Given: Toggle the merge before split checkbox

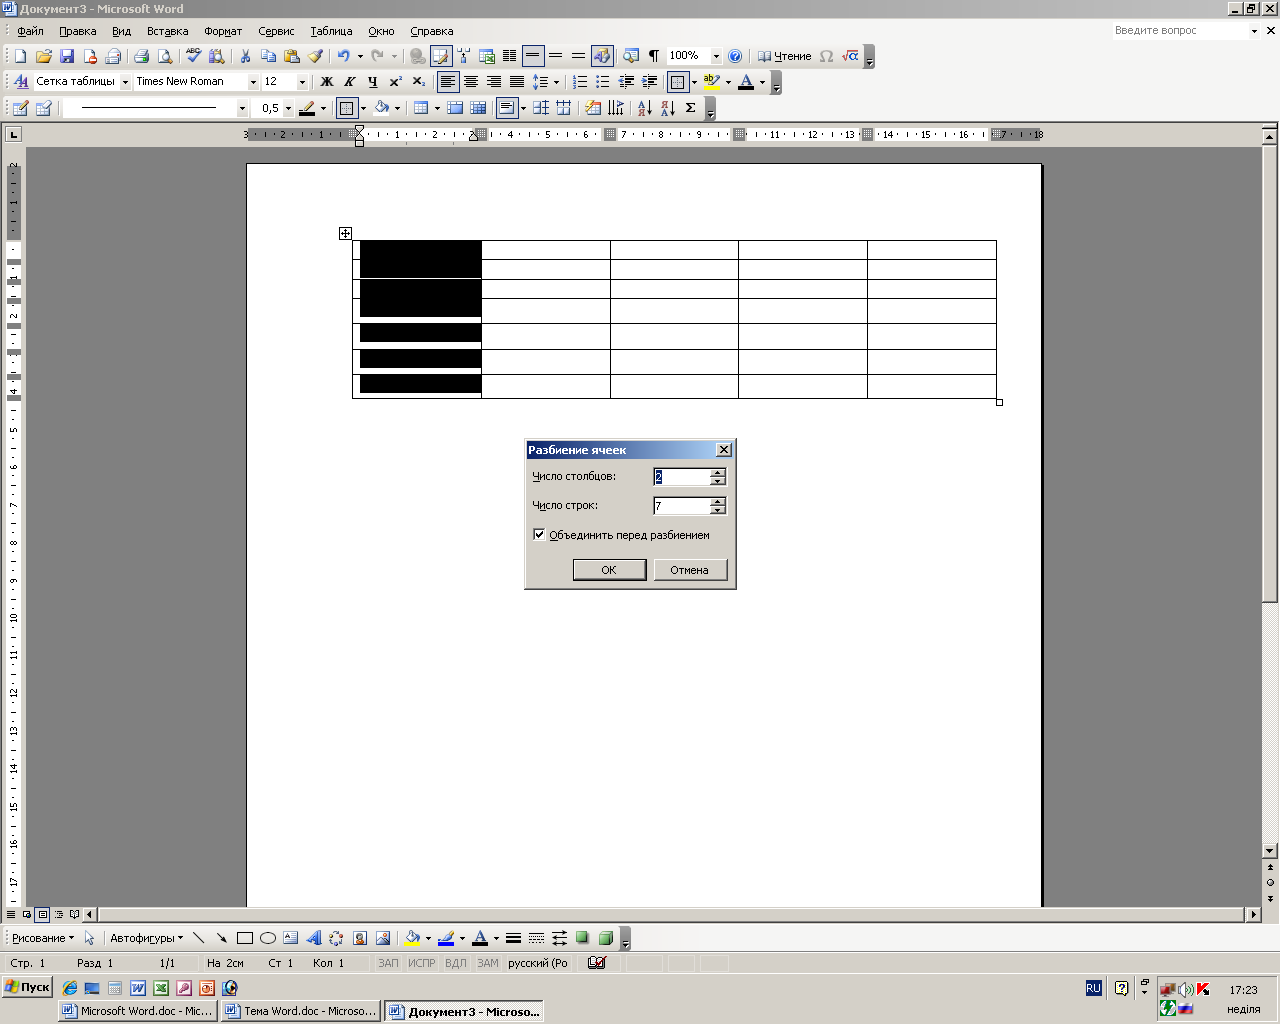Looking at the screenshot, I should coord(539,535).
